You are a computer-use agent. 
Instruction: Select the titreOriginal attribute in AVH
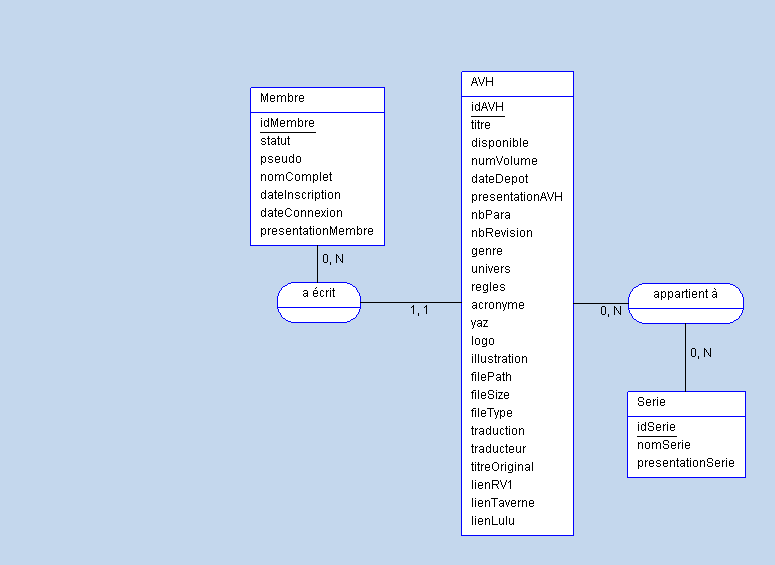click(502, 467)
